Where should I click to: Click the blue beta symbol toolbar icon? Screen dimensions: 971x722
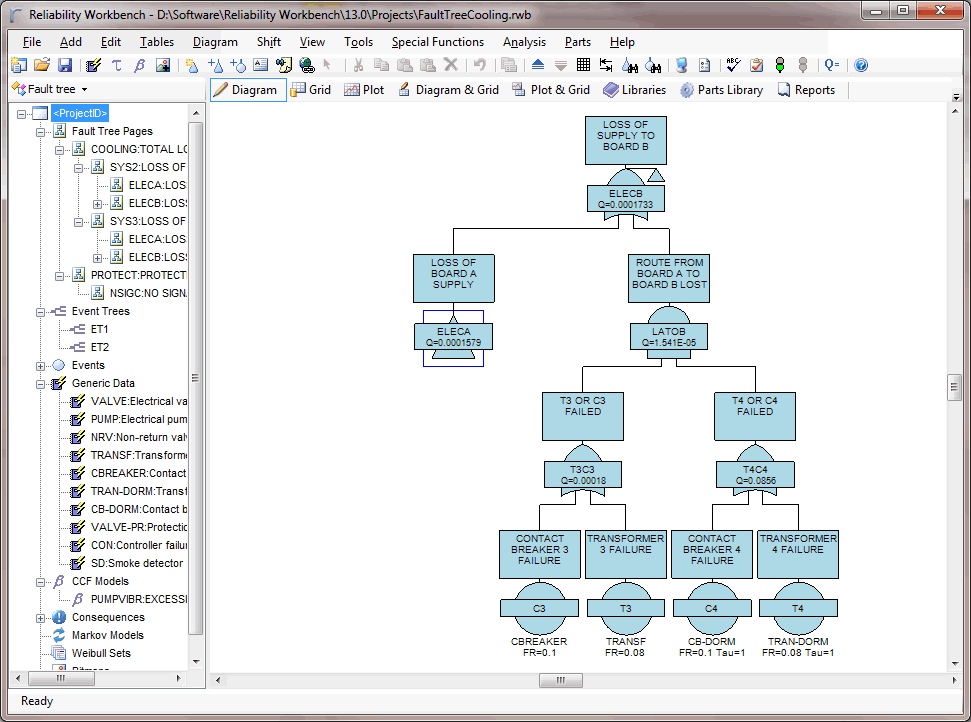click(140, 65)
